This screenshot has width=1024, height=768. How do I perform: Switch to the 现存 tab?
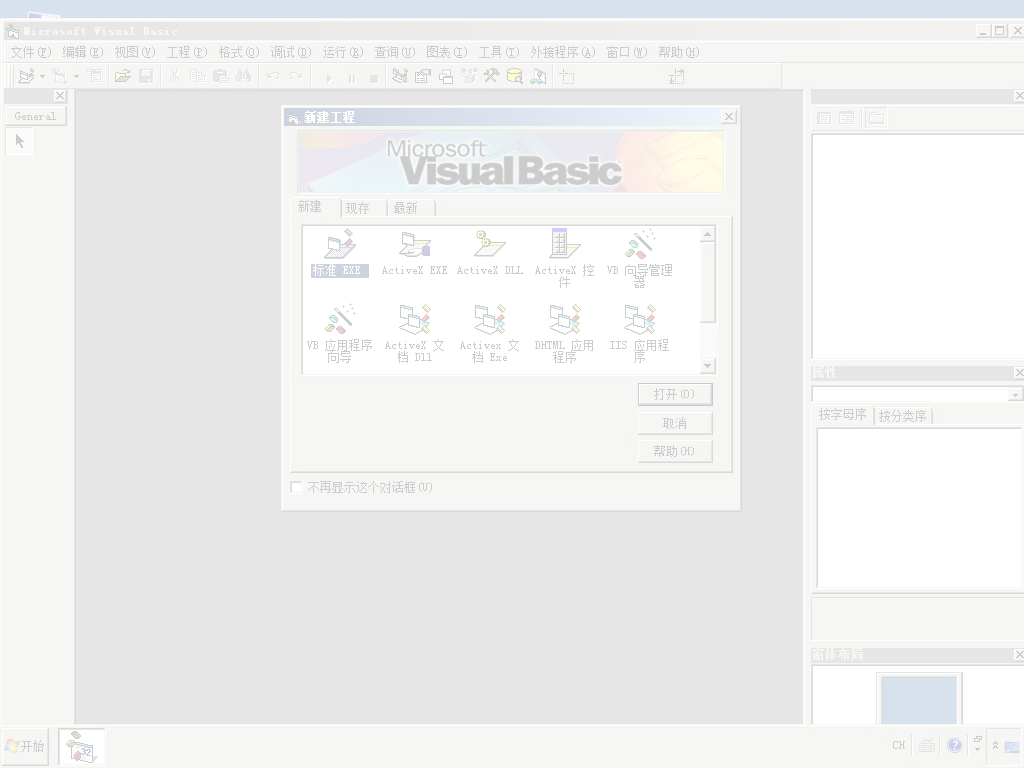(357, 208)
